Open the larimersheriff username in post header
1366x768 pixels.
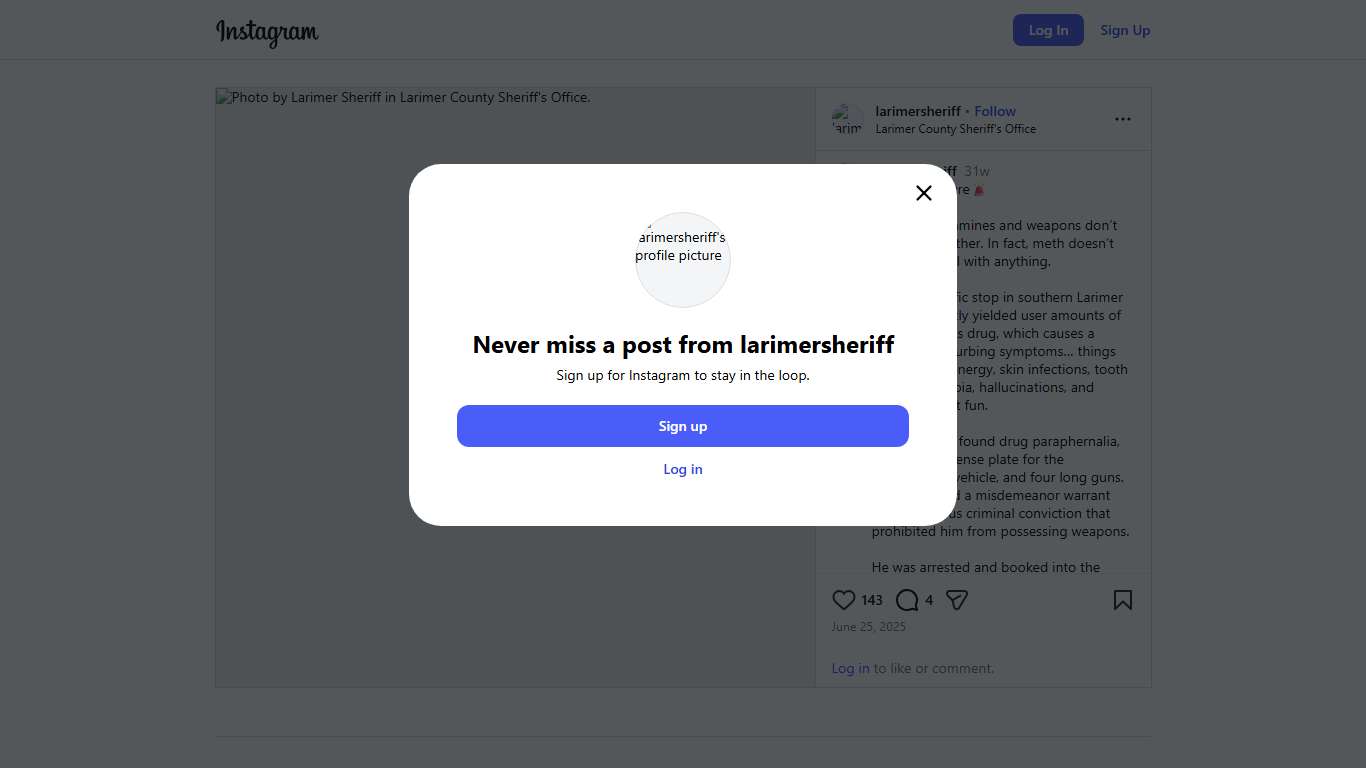tap(918, 111)
